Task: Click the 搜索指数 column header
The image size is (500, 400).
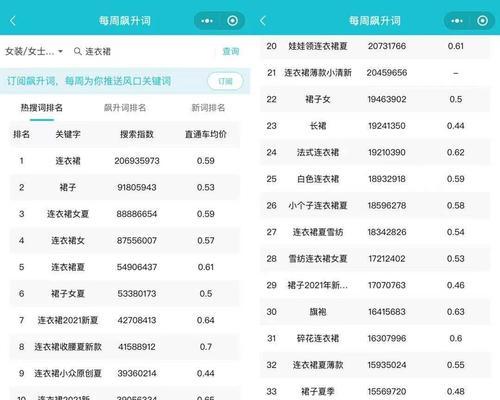Action: pyautogui.click(x=137, y=134)
